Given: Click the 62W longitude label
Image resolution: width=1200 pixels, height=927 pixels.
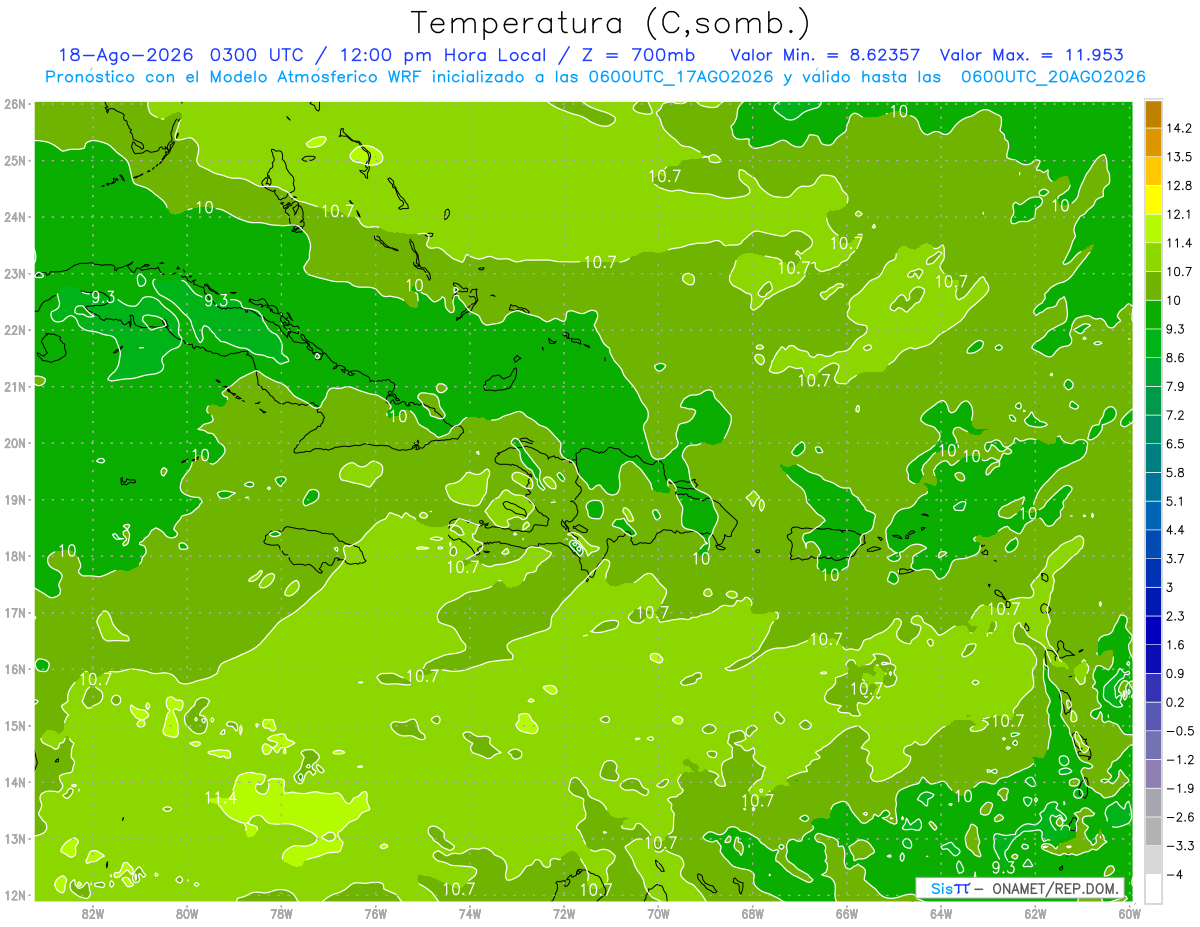Looking at the screenshot, I should click(x=1035, y=913).
